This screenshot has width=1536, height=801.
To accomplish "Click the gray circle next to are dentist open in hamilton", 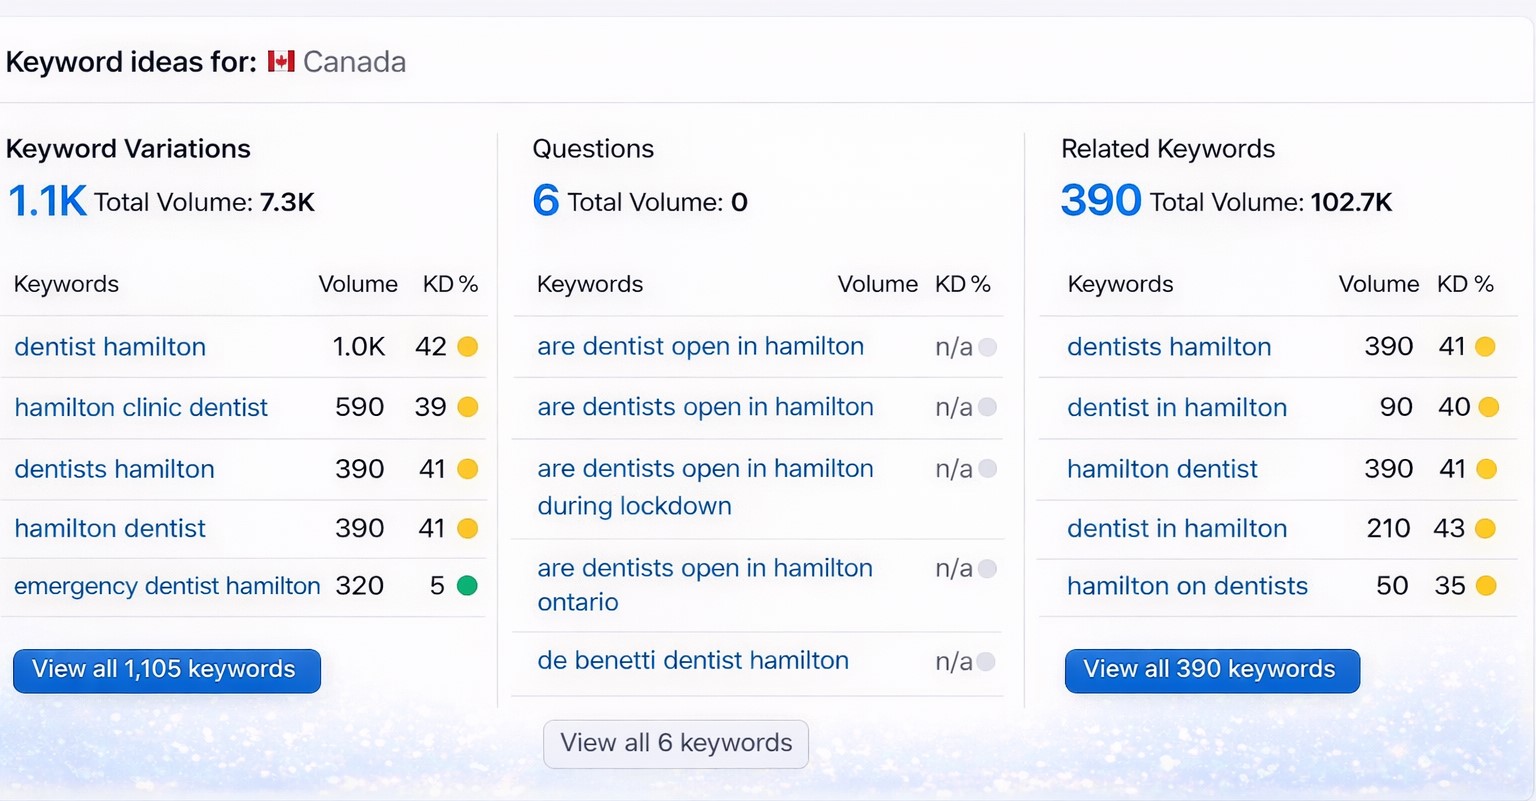I will [987, 347].
